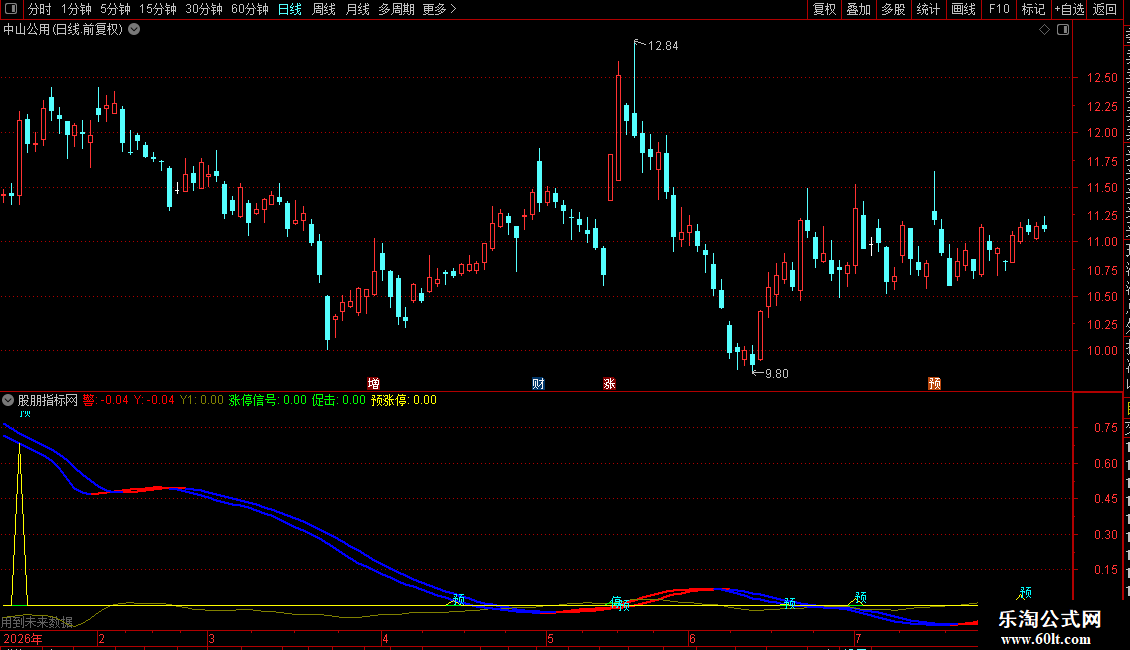The image size is (1130, 650).
Task: Click the diamond icon in chart header
Action: coord(1044,30)
